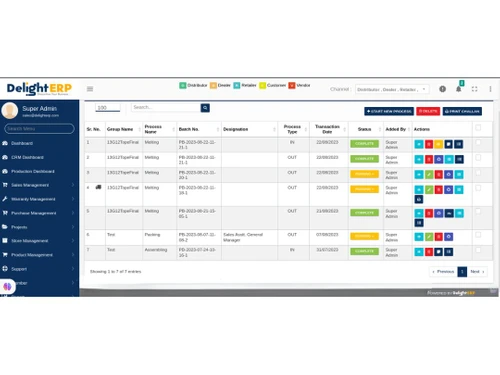
Task: Open the notifications bell
Action: [x=459, y=89]
